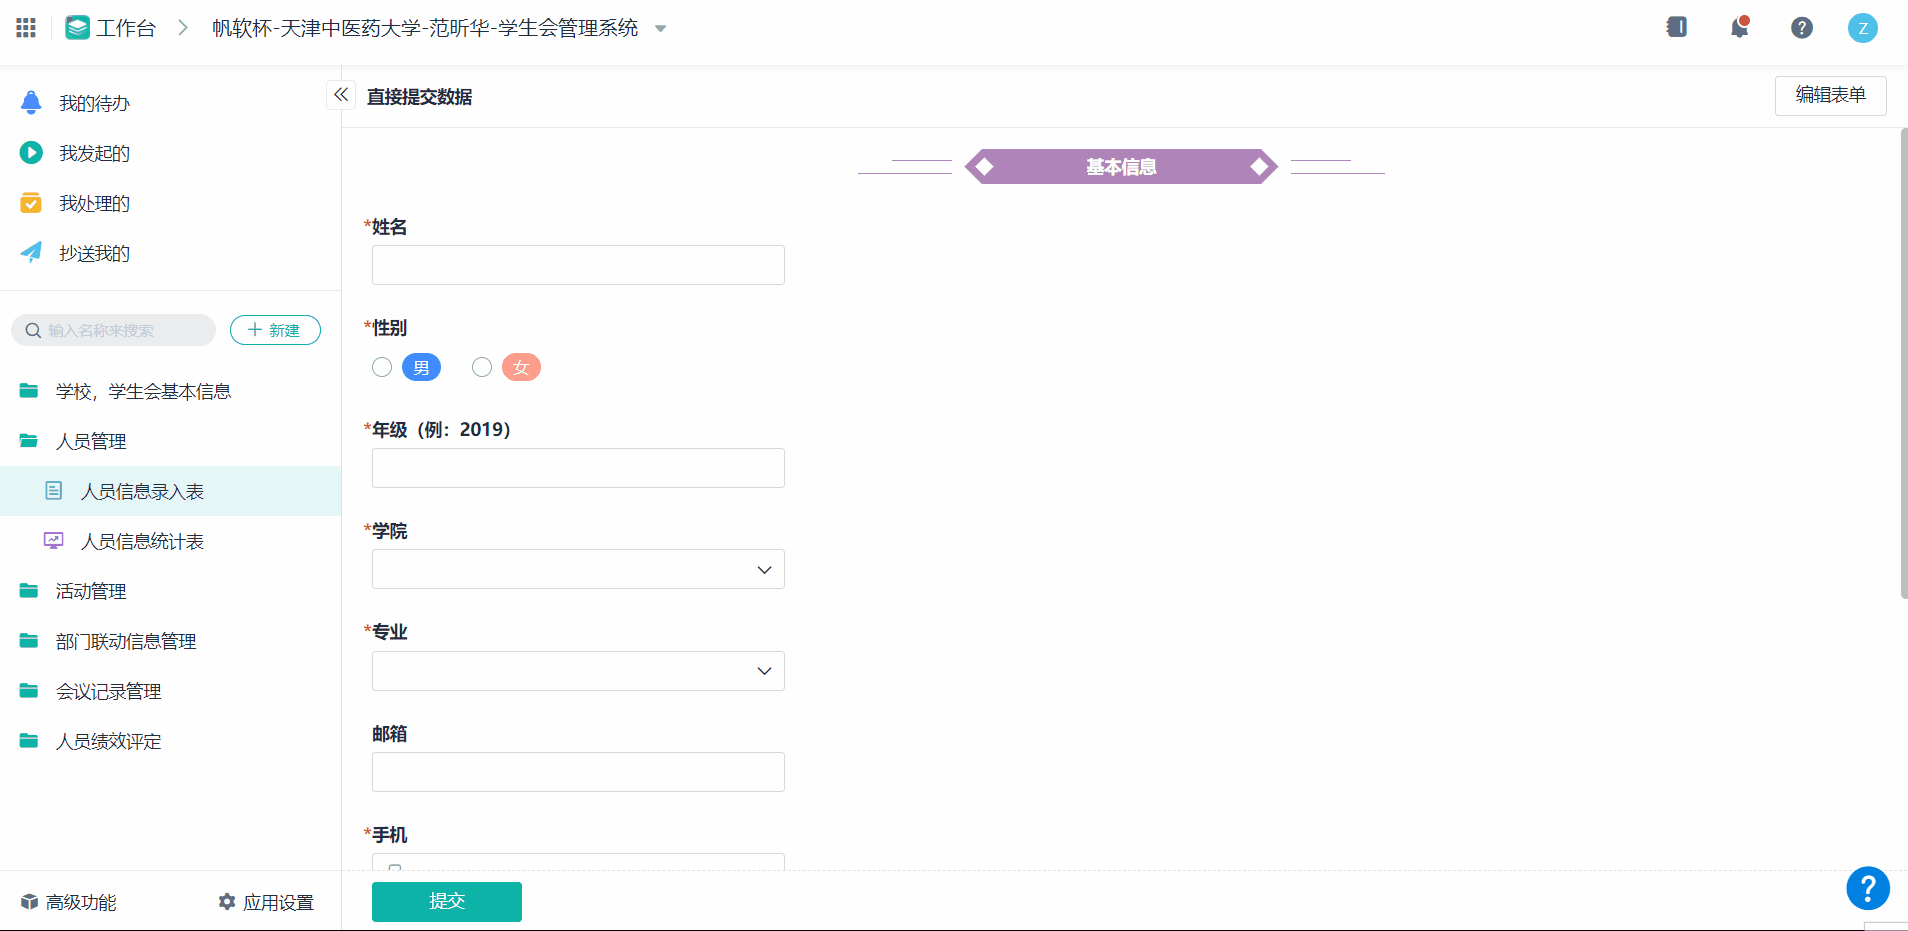Open 人员信息统计表 in the sidebar
This screenshot has width=1908, height=931.
coord(142,541)
